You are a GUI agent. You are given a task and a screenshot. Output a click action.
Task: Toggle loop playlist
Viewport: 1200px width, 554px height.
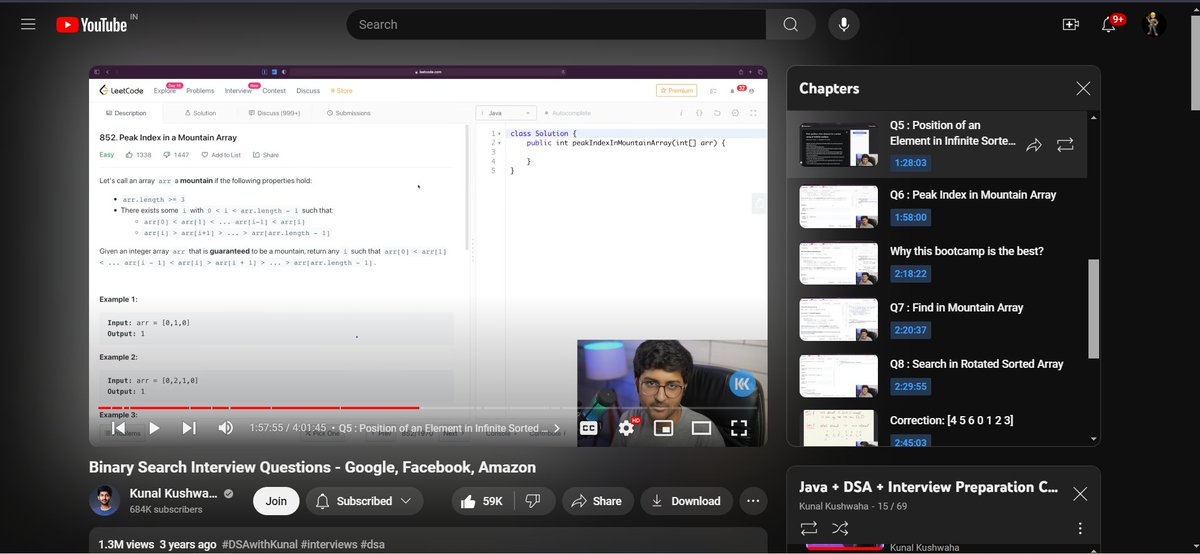[808, 527]
